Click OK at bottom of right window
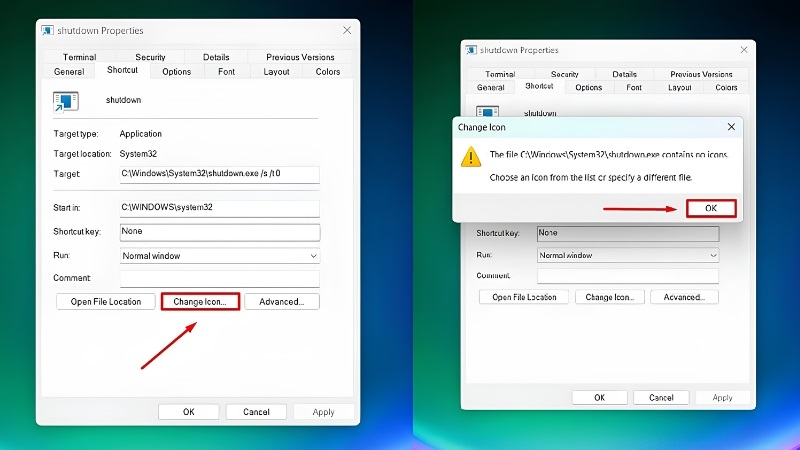The height and width of the screenshot is (450, 800). click(x=599, y=397)
